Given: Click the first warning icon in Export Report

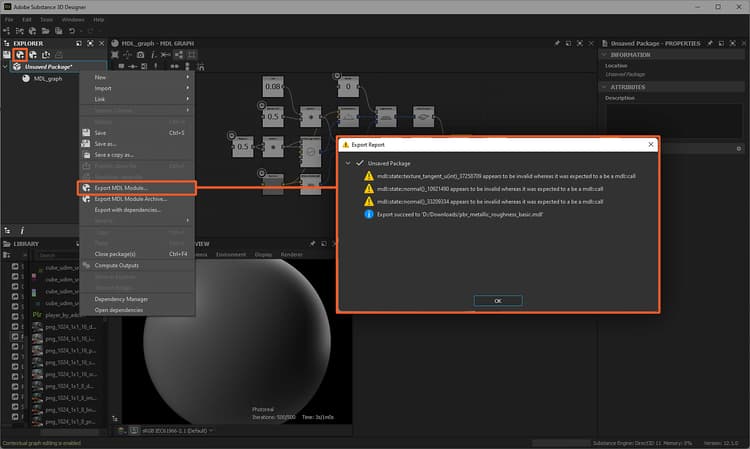Looking at the screenshot, I should pyautogui.click(x=369, y=176).
